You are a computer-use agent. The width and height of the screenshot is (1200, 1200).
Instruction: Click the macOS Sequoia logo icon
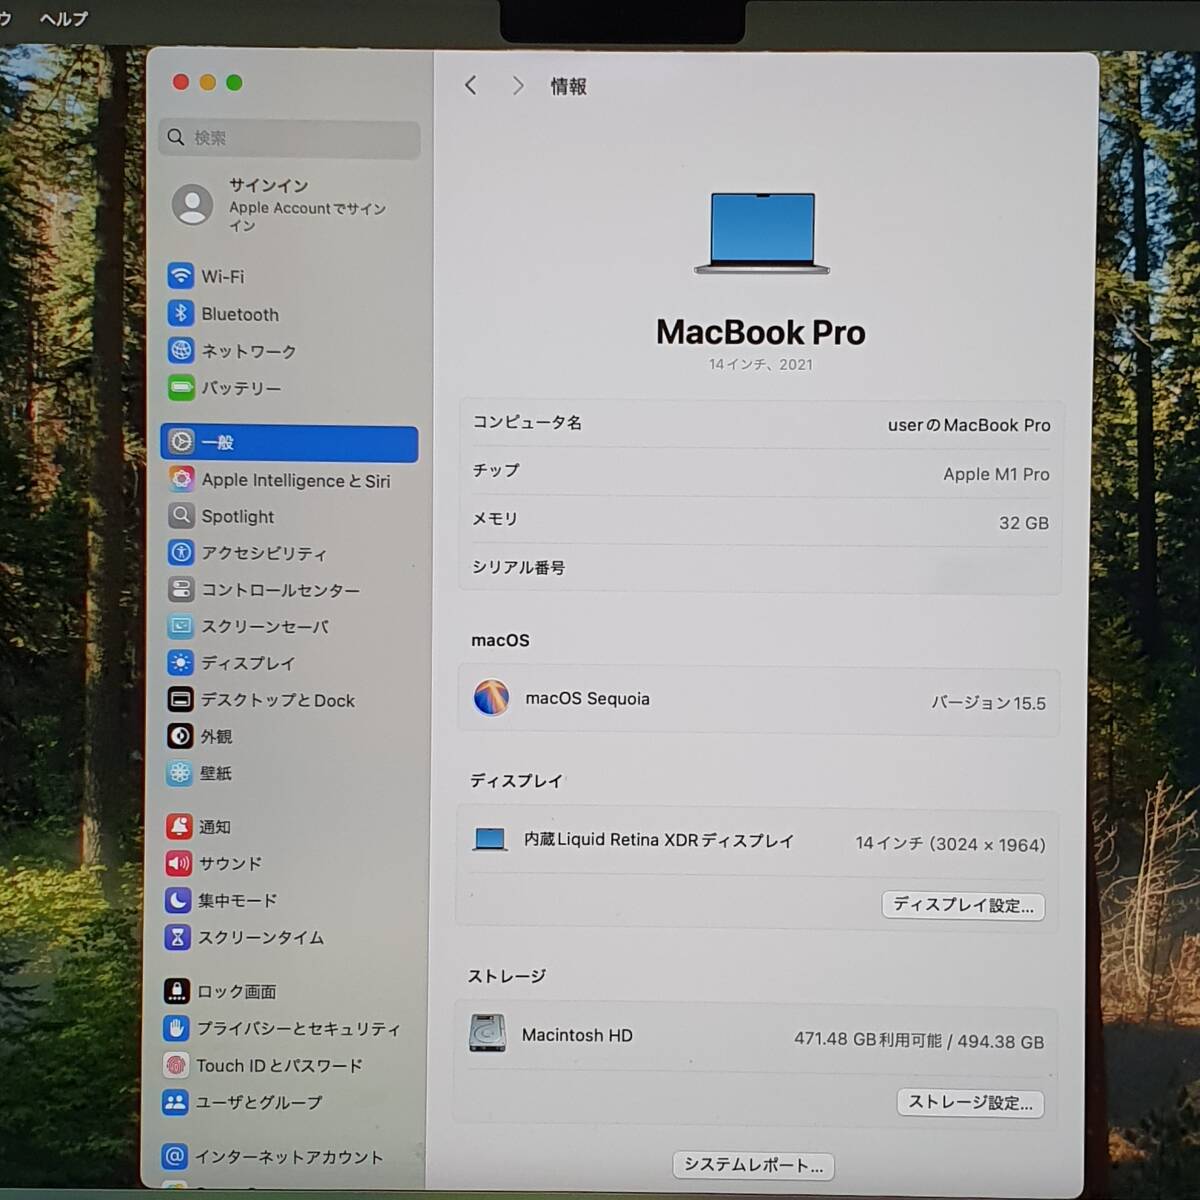click(491, 697)
